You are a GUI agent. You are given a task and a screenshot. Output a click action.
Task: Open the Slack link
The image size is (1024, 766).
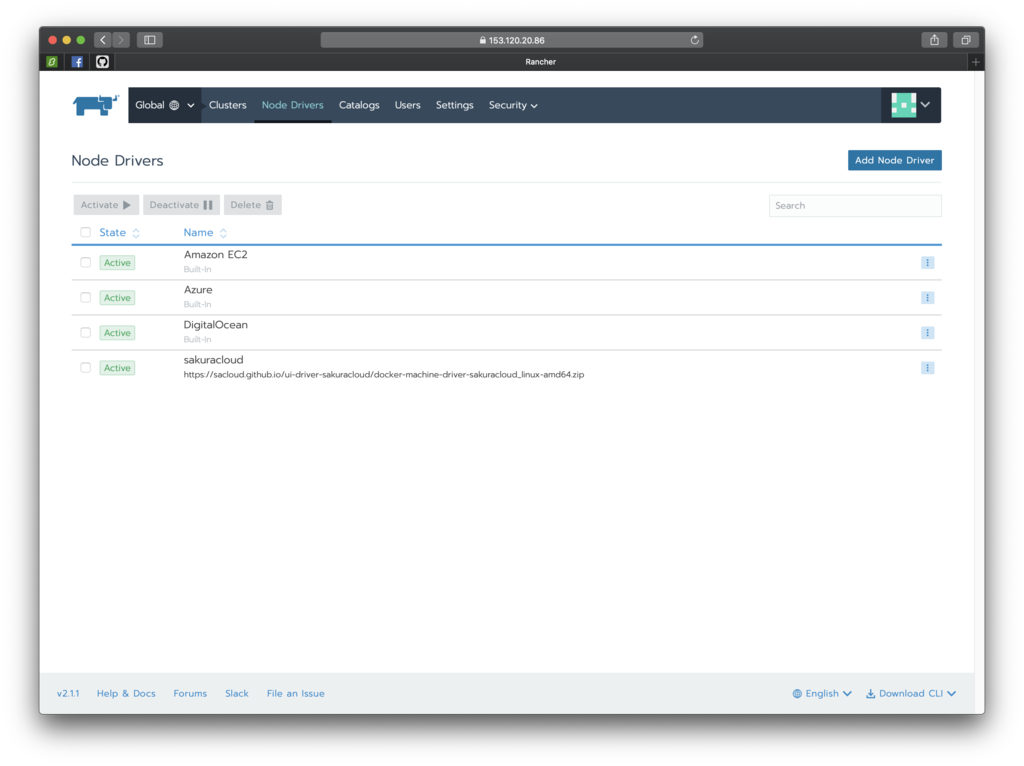coord(237,694)
